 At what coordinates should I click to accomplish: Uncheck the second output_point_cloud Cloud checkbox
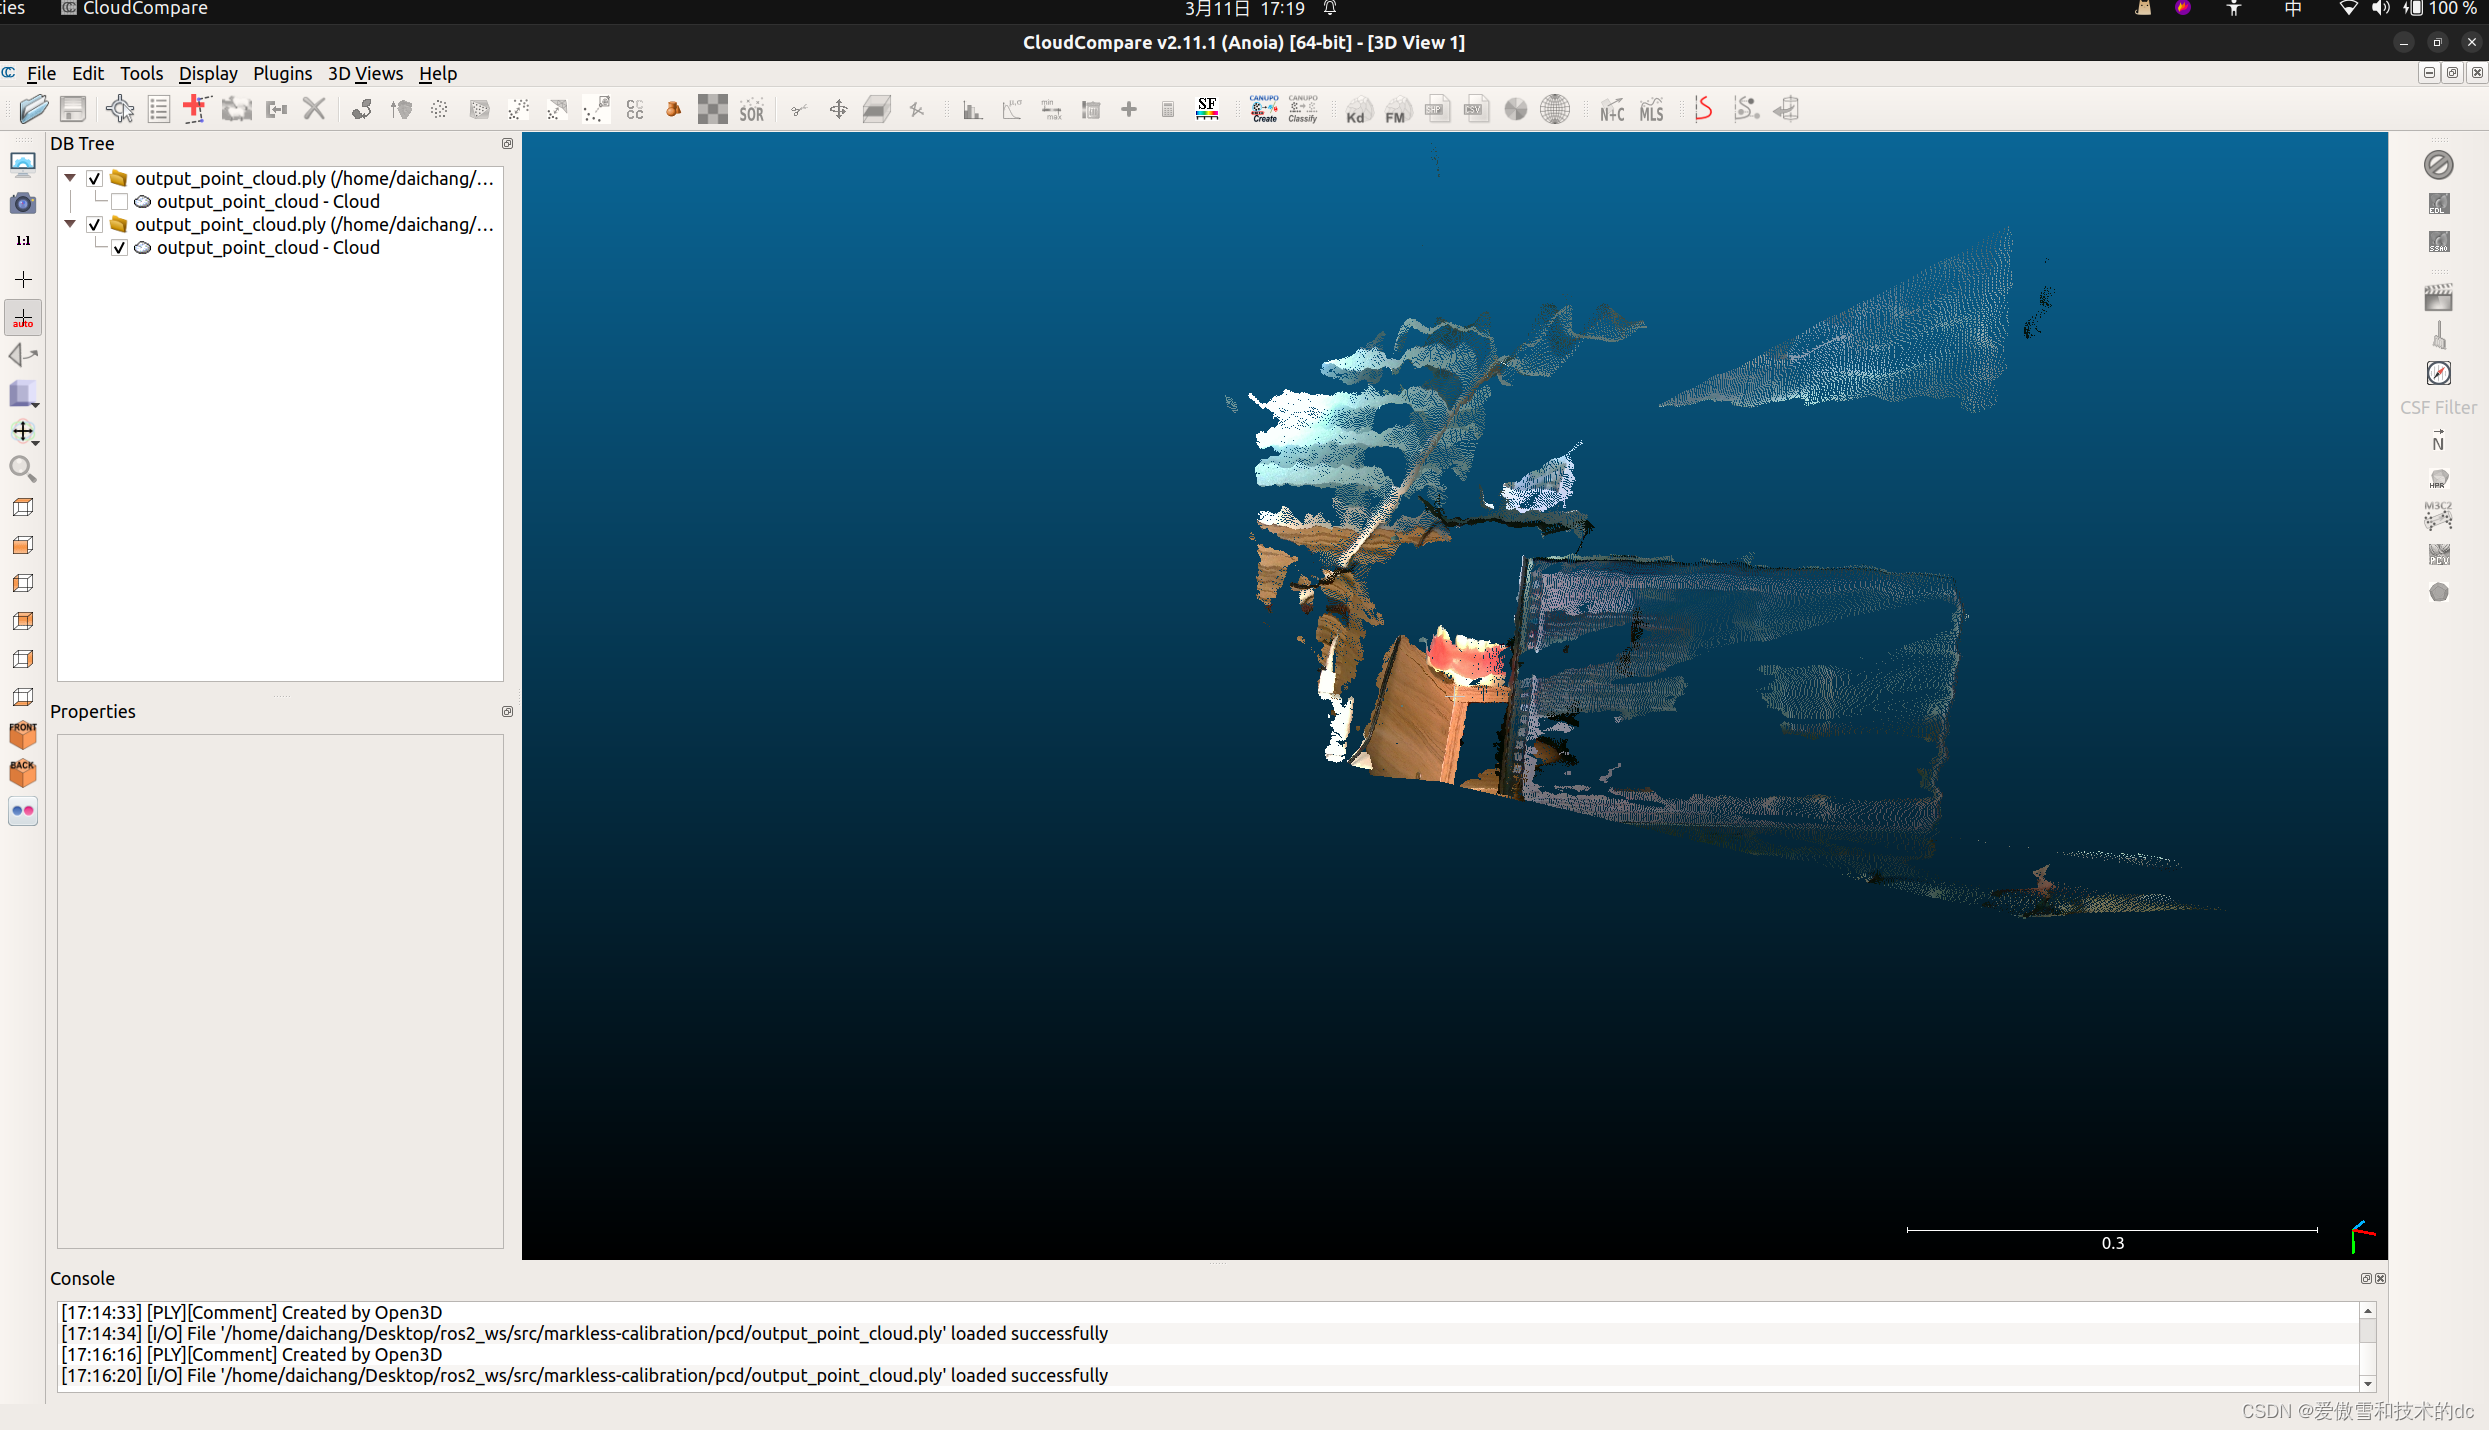point(119,247)
